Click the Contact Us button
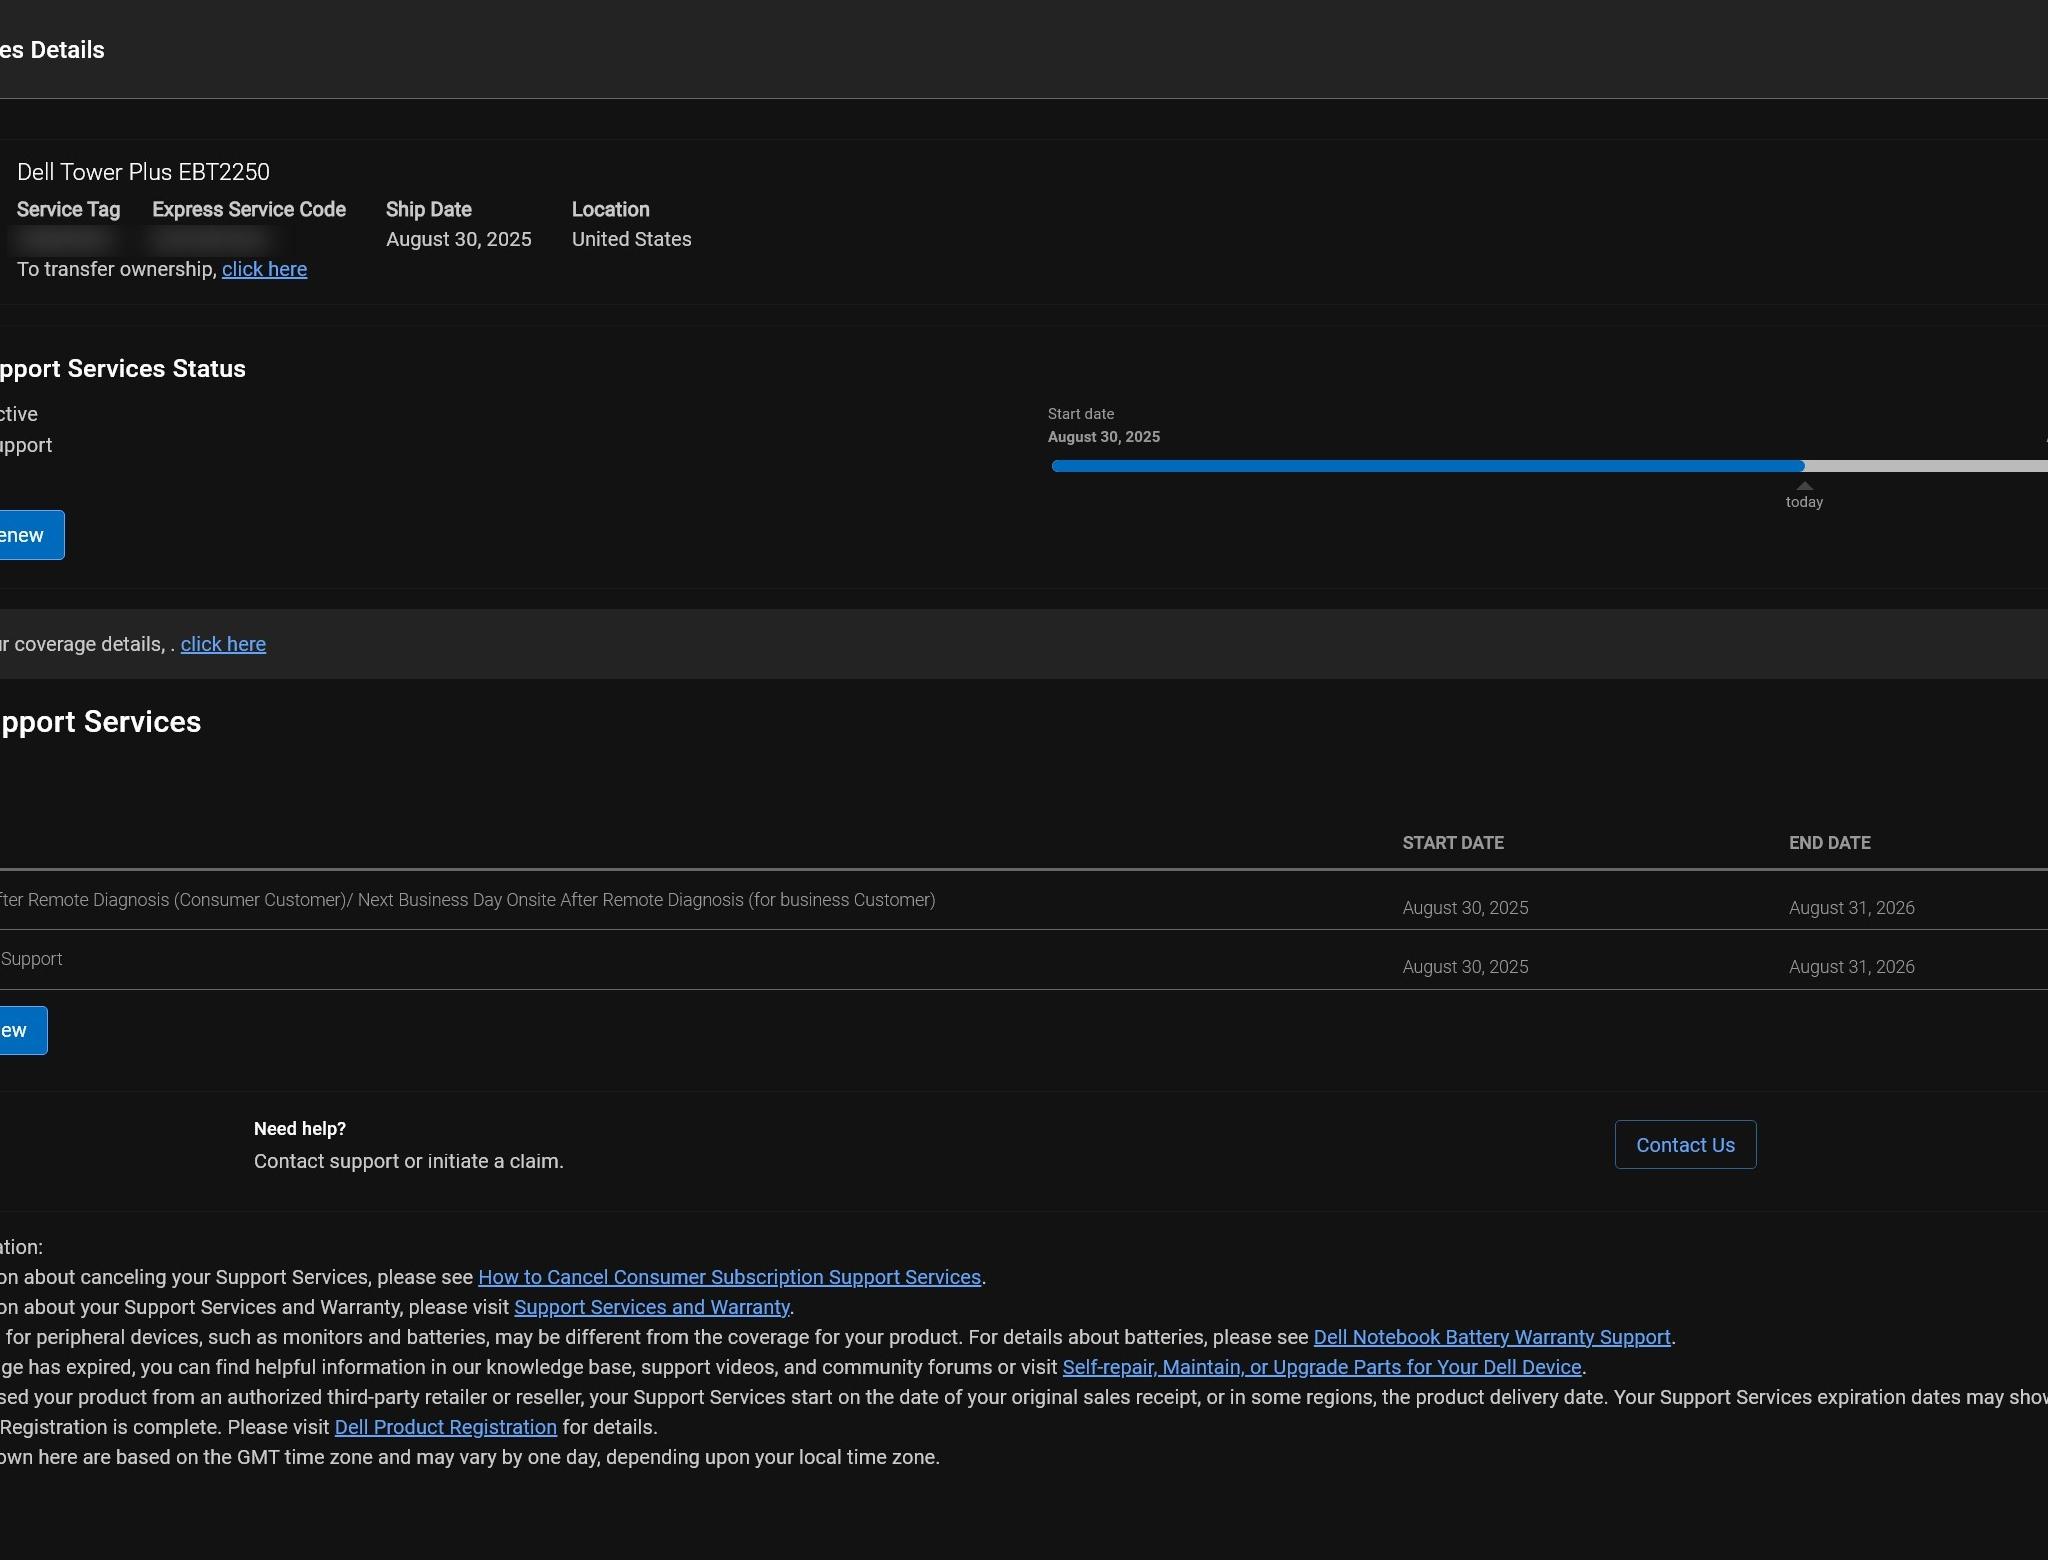 coord(1685,1145)
